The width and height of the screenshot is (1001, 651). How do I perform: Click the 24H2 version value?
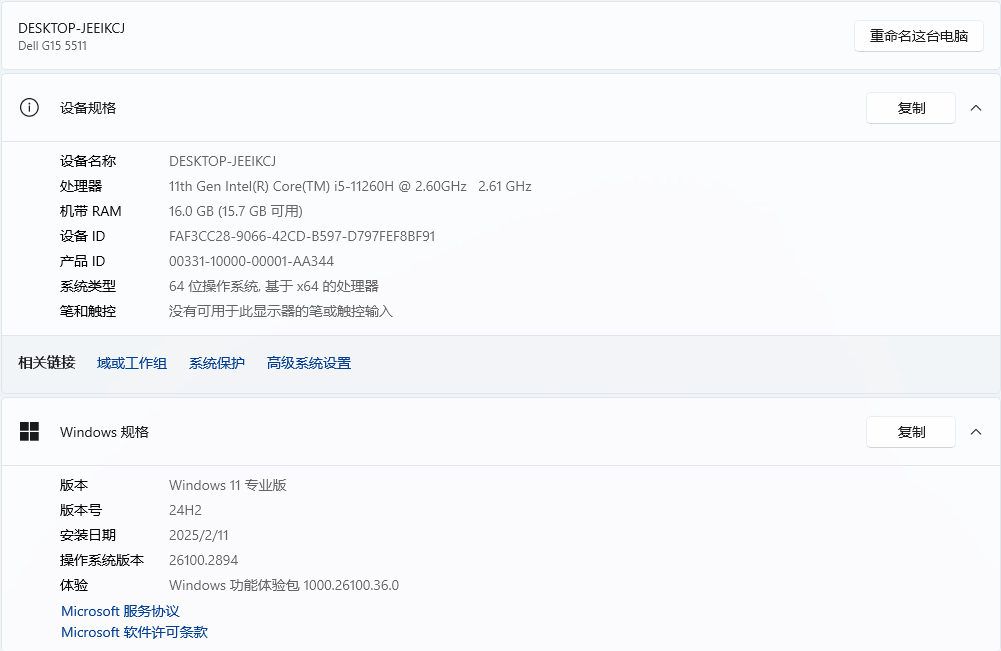pos(185,510)
